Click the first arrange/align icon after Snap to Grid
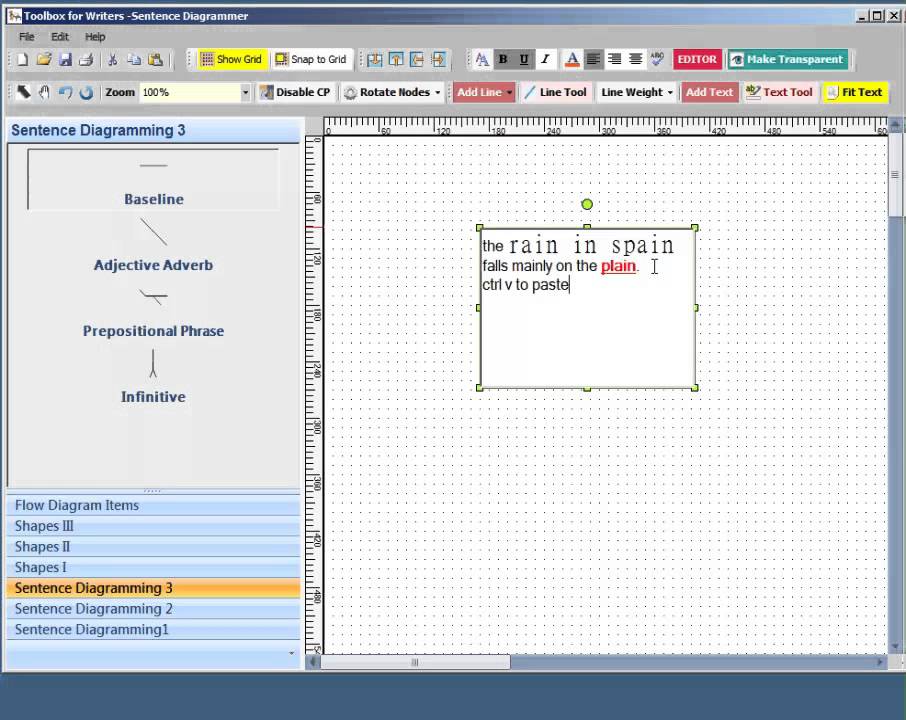The height and width of the screenshot is (720, 906). pos(374,60)
